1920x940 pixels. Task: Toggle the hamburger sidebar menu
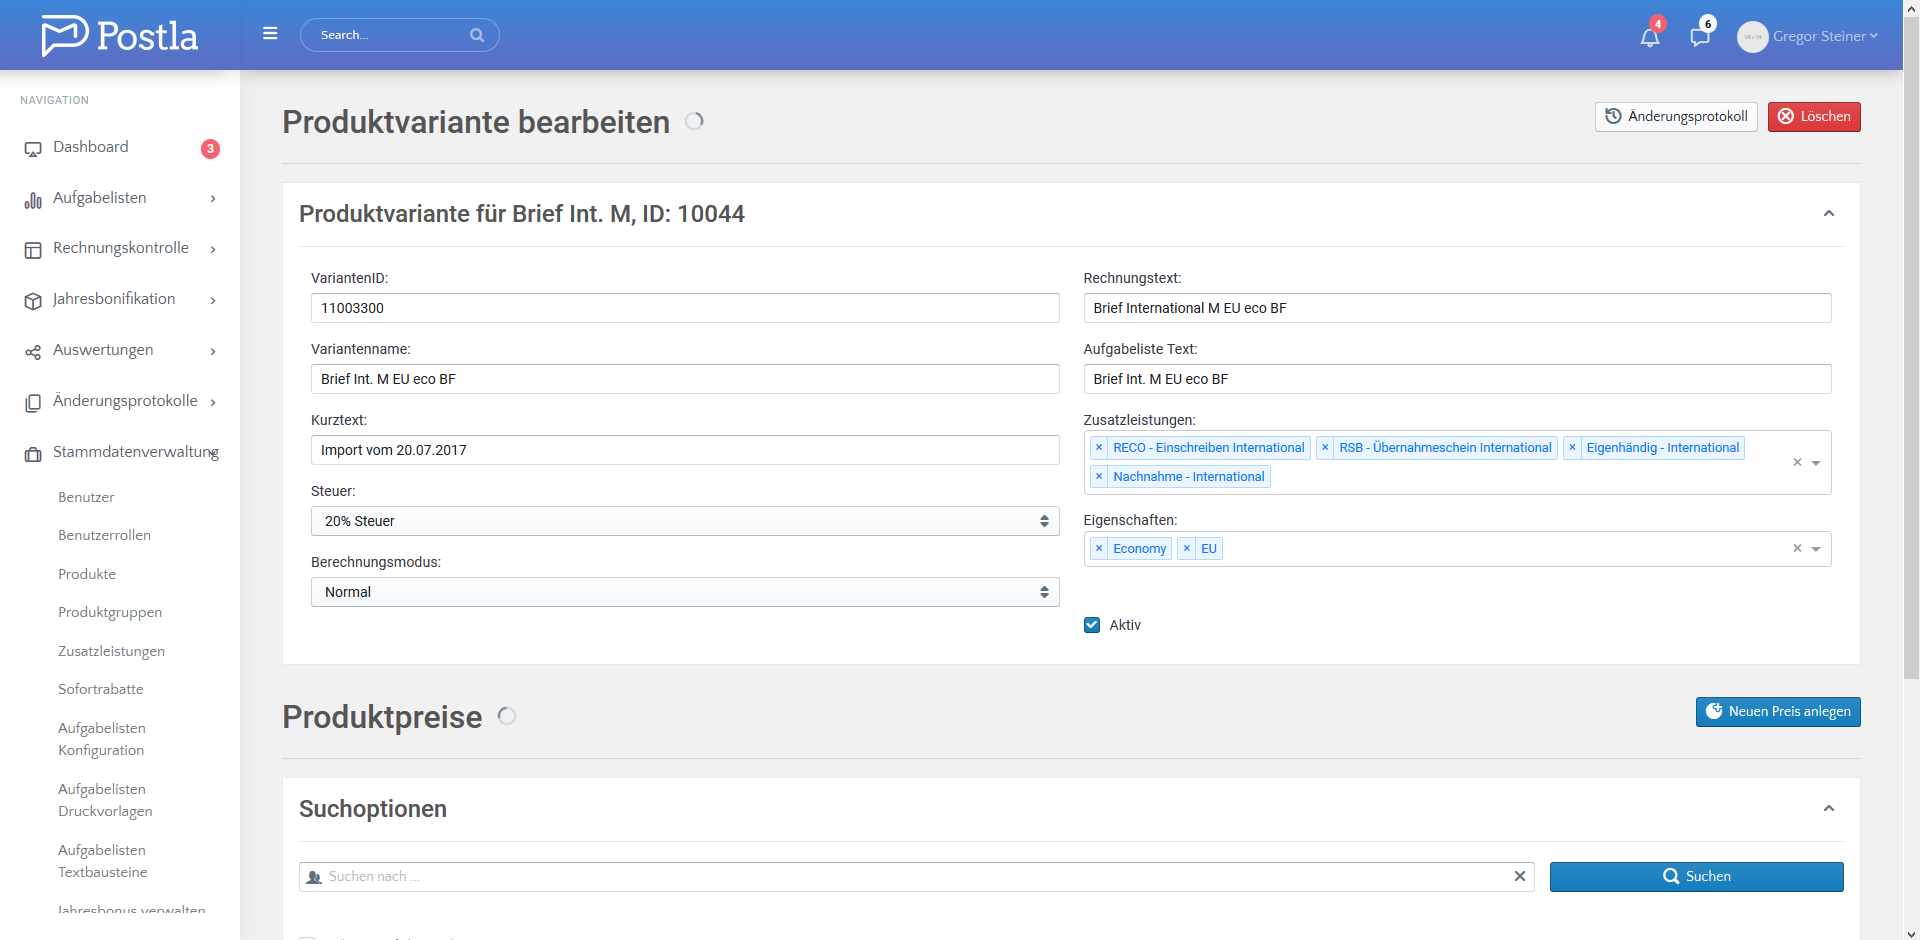[x=270, y=34]
